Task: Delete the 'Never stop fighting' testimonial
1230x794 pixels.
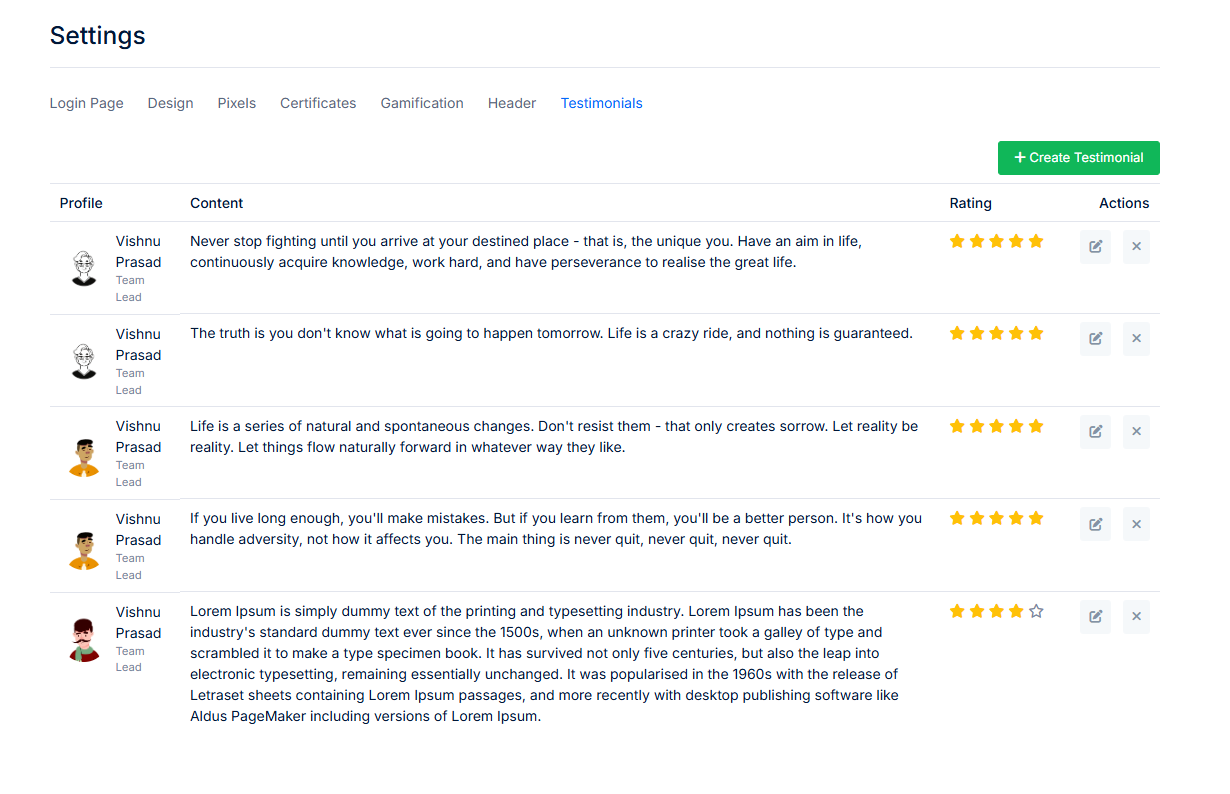Action: coord(1136,247)
